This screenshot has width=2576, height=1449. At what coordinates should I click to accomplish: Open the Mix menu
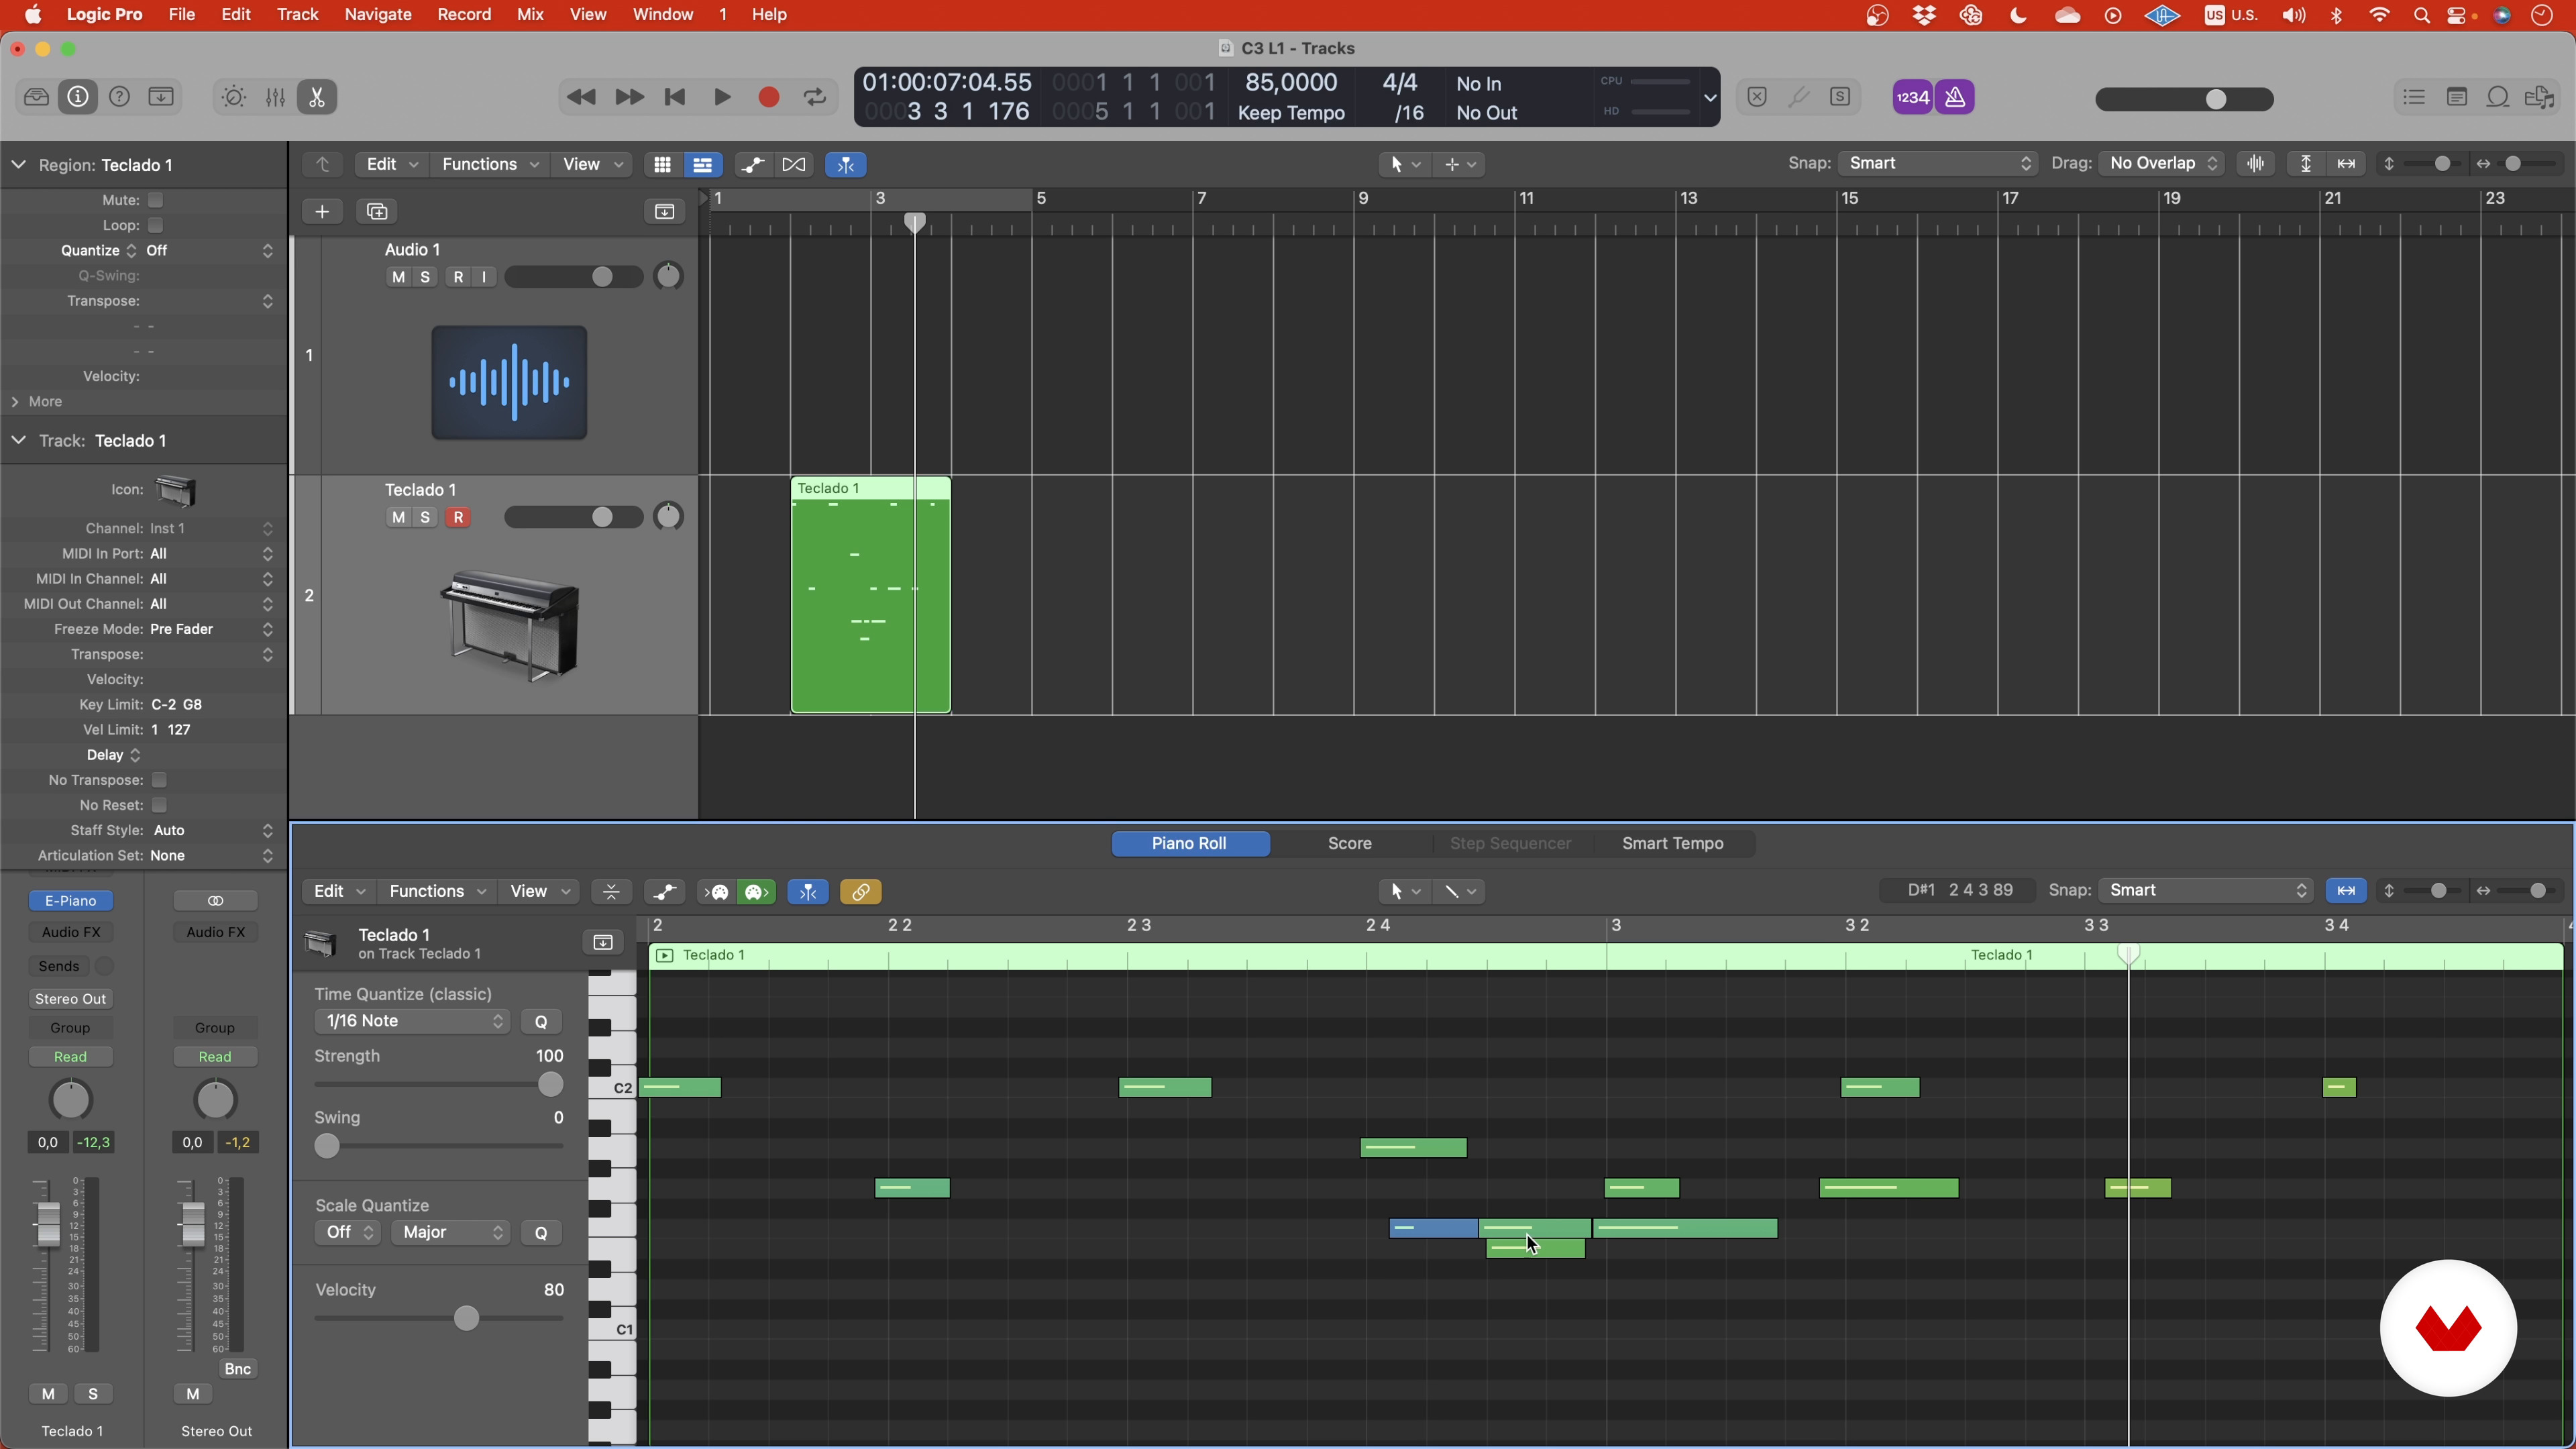530,15
